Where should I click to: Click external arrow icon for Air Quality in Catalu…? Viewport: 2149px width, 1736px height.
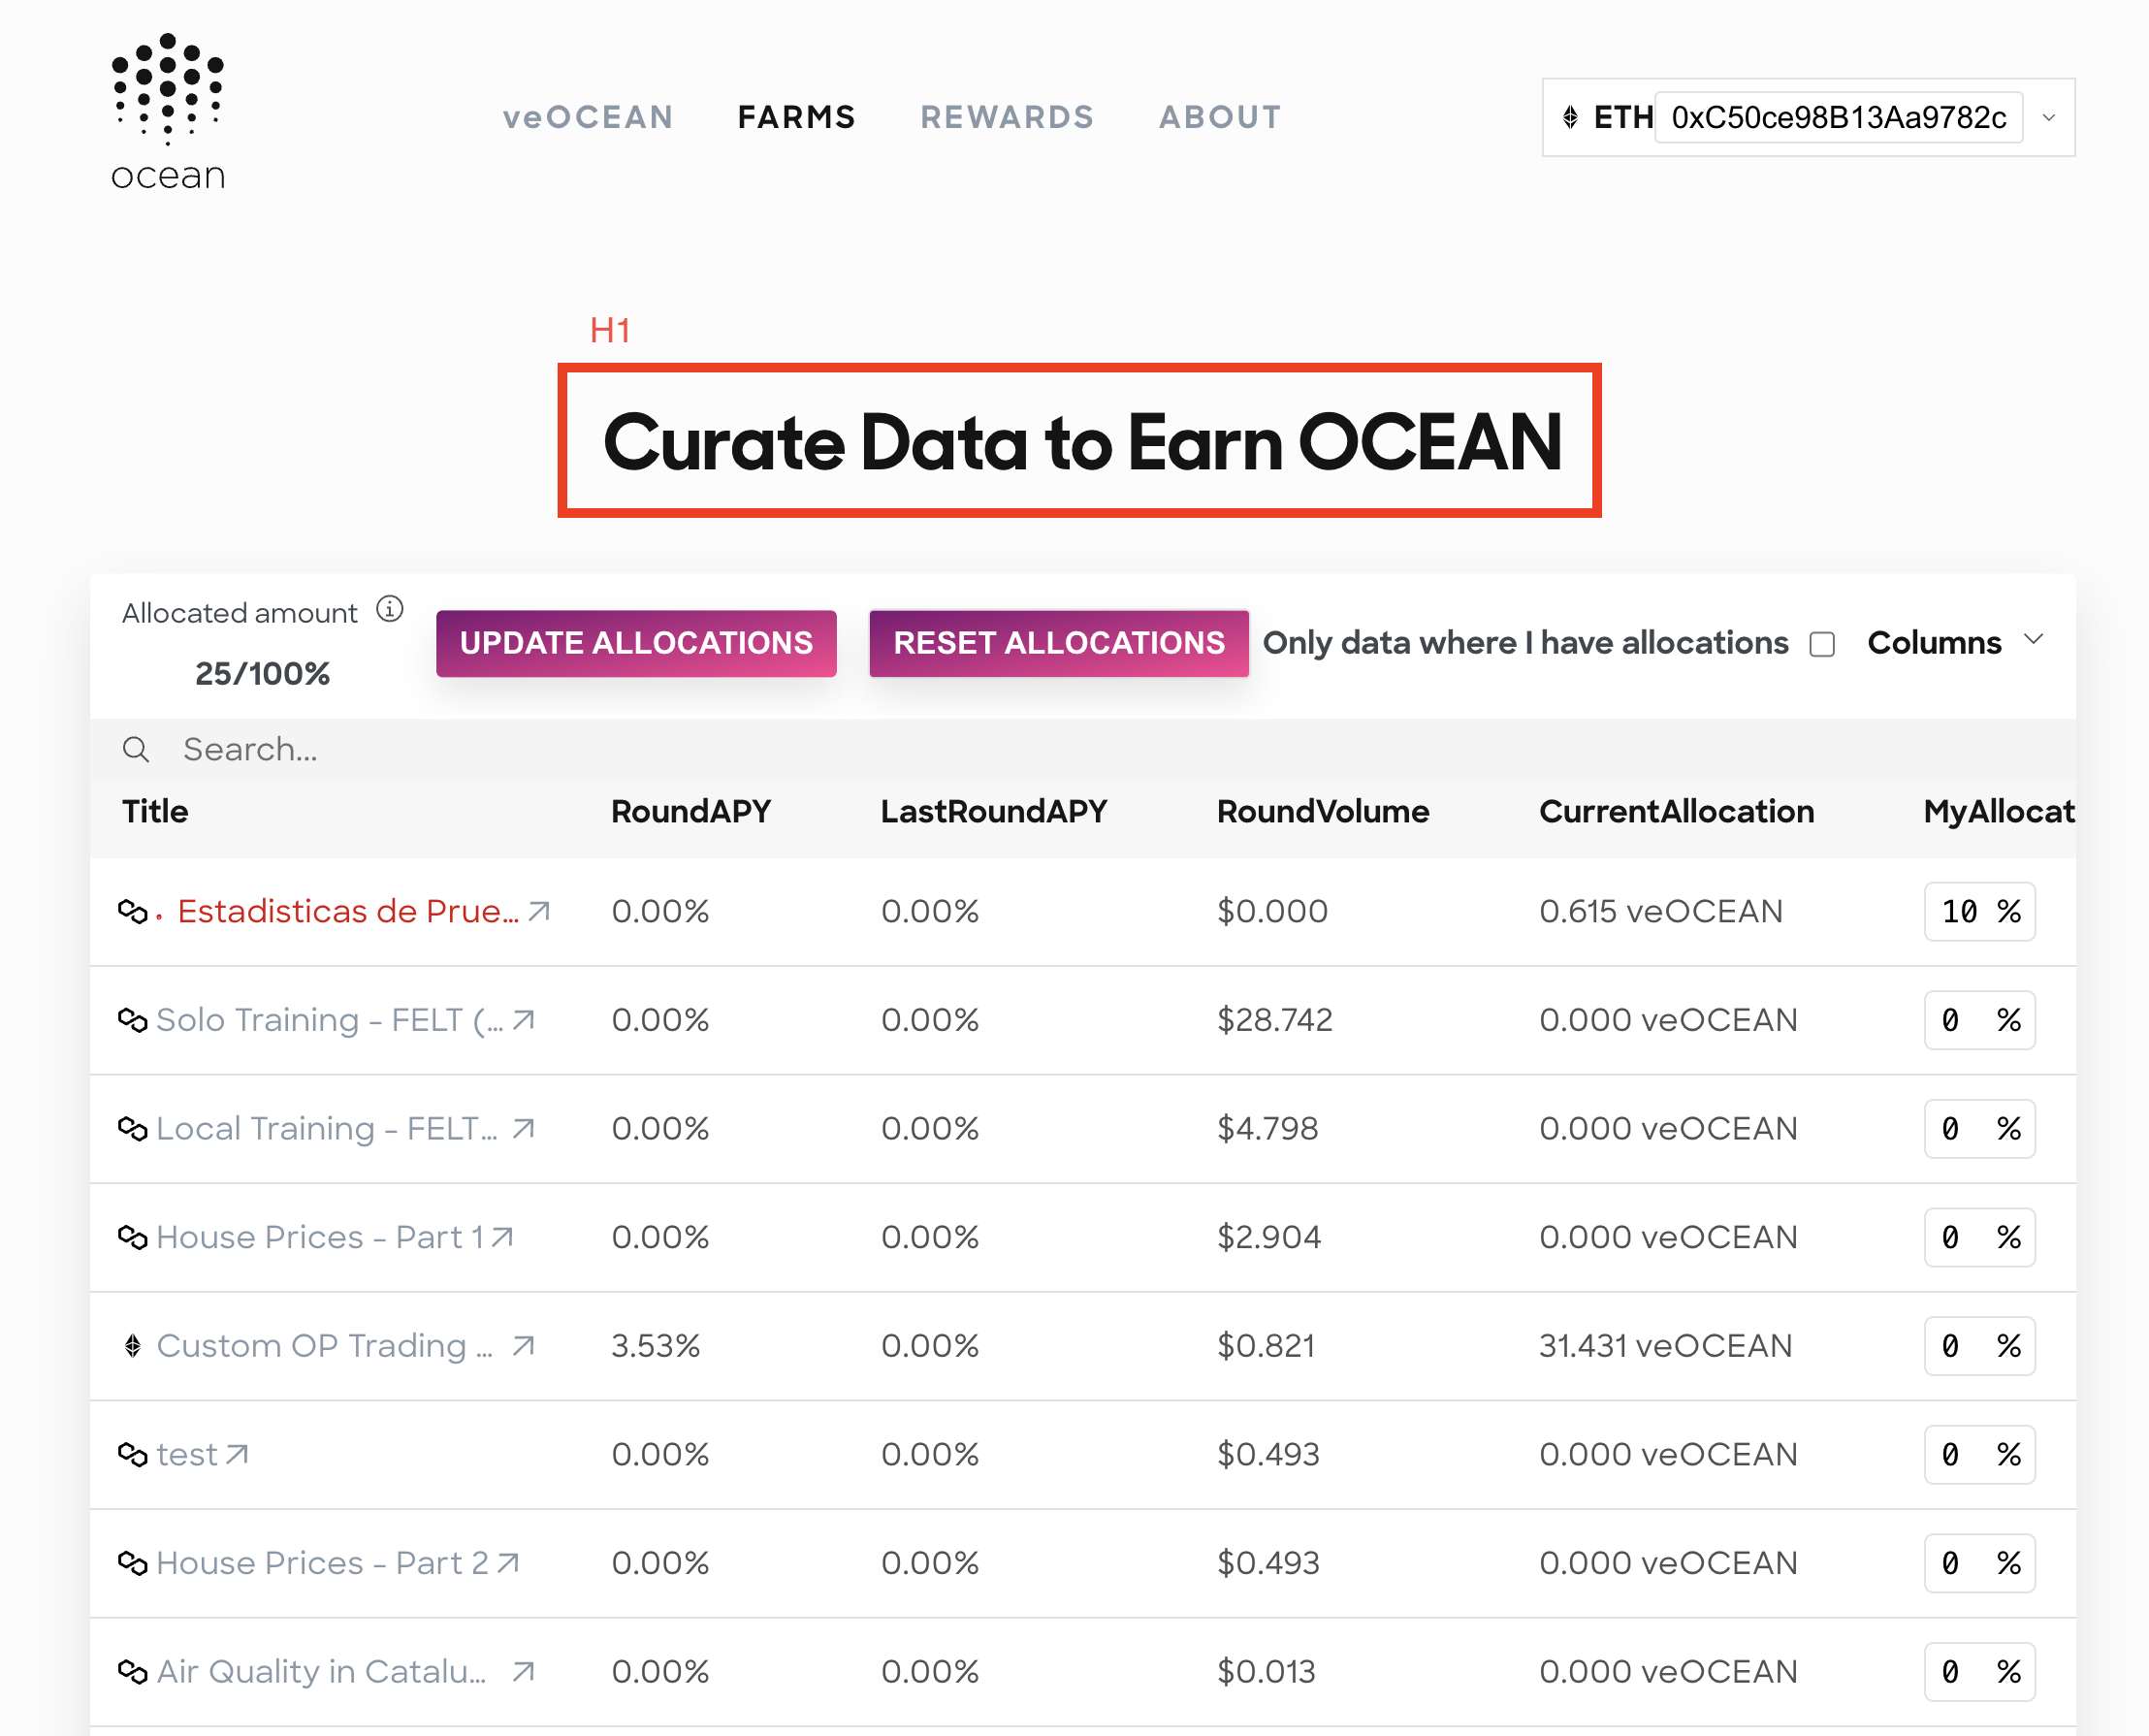point(524,1671)
